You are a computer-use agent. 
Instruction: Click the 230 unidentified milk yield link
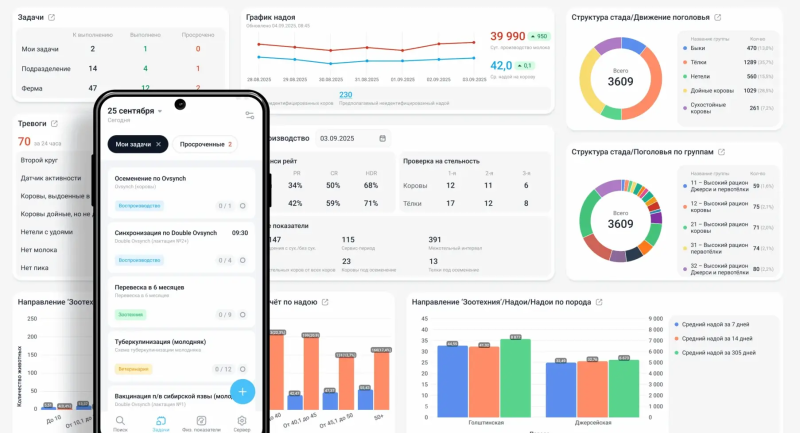(345, 95)
